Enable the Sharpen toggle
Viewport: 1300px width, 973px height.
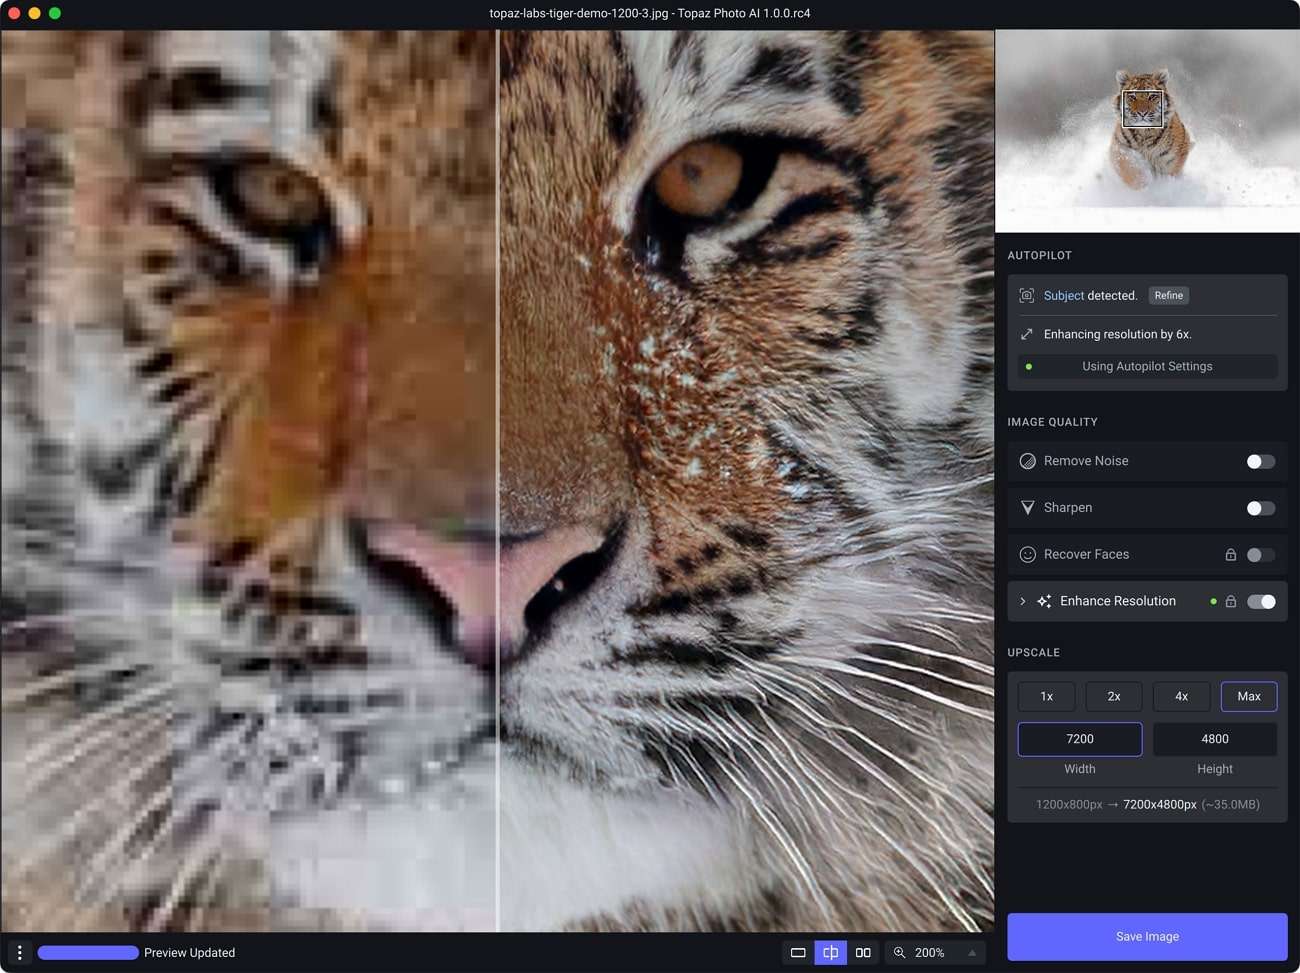[x=1260, y=508]
